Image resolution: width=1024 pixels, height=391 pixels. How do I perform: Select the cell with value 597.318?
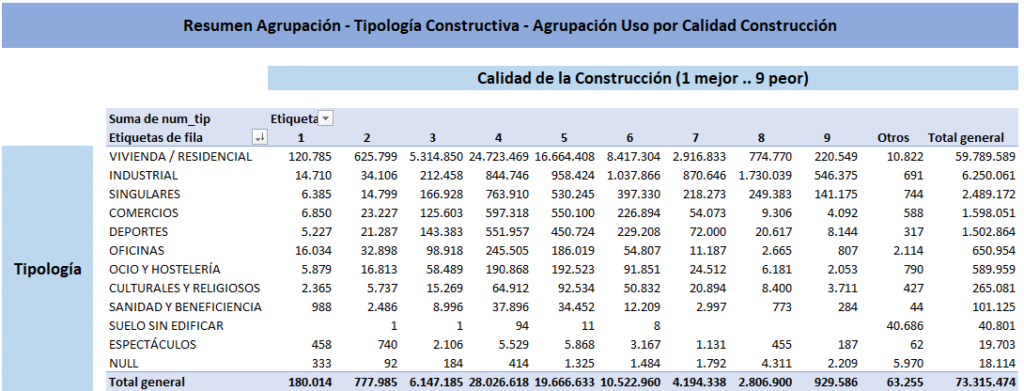tap(506, 213)
